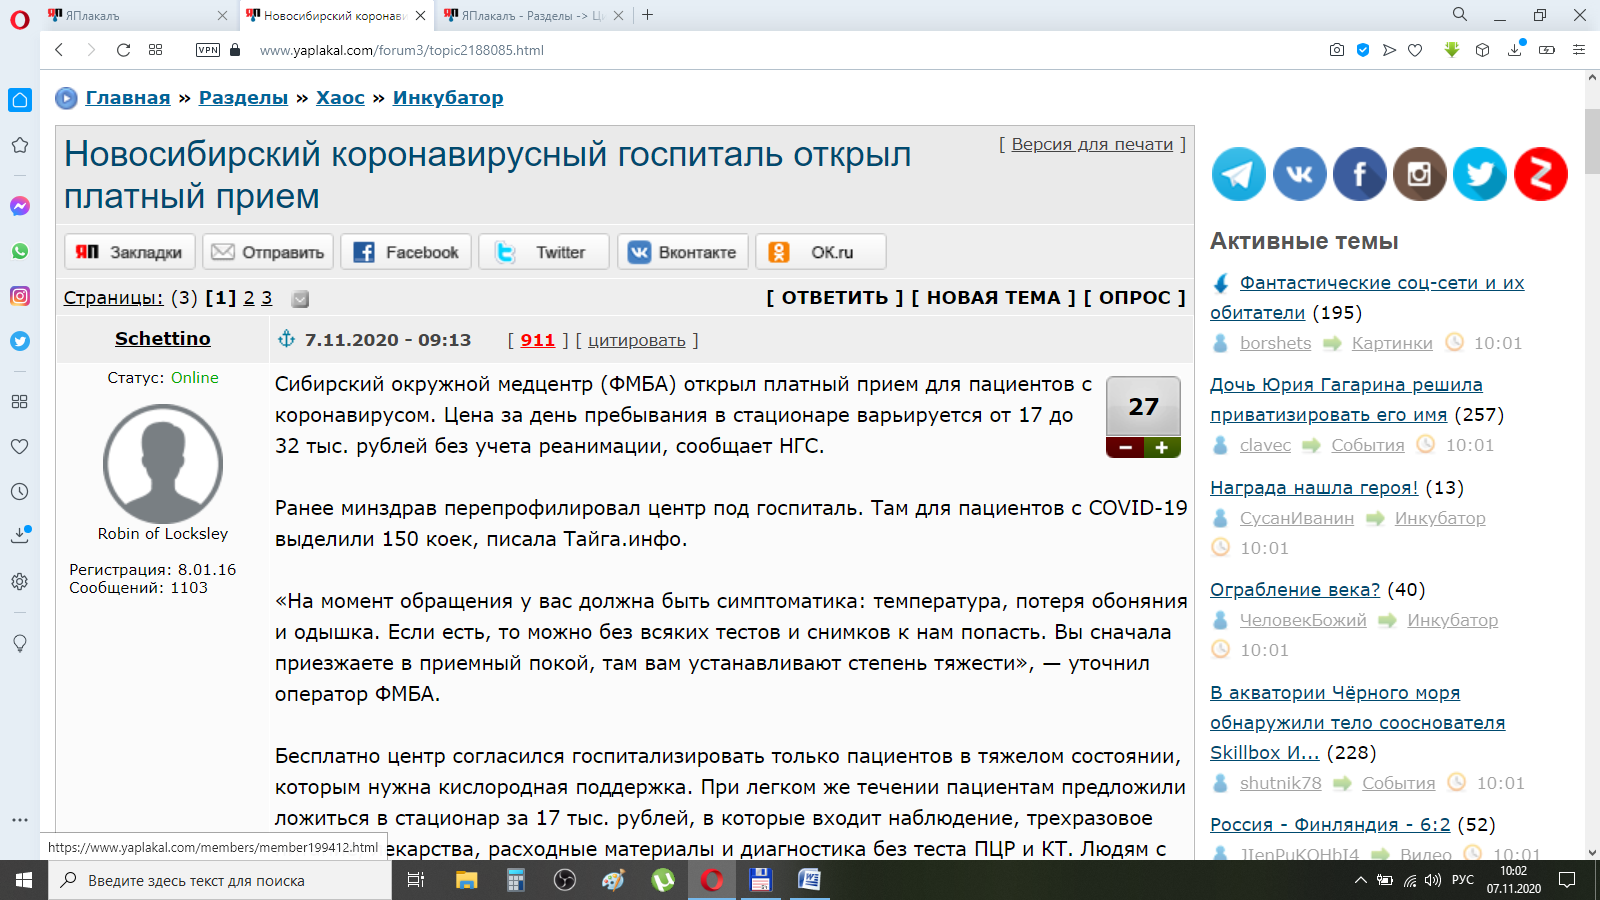1600x900 pixels.
Task: Open VK round social icon
Action: tap(1299, 174)
